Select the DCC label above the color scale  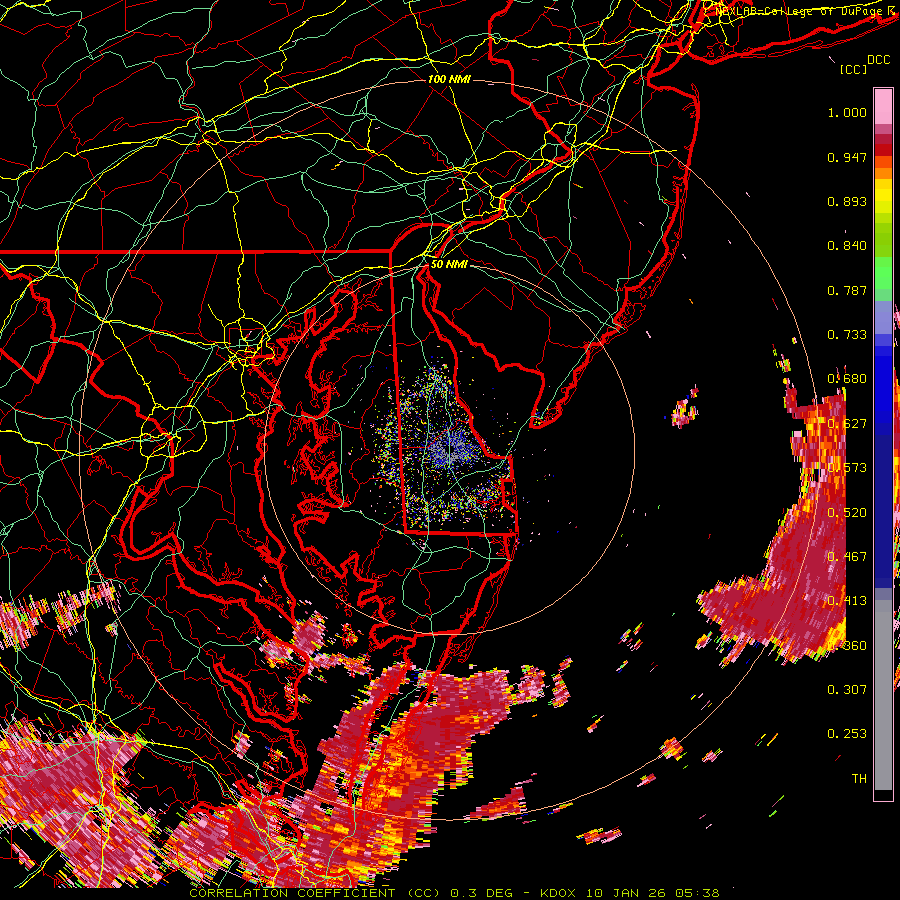879,60
